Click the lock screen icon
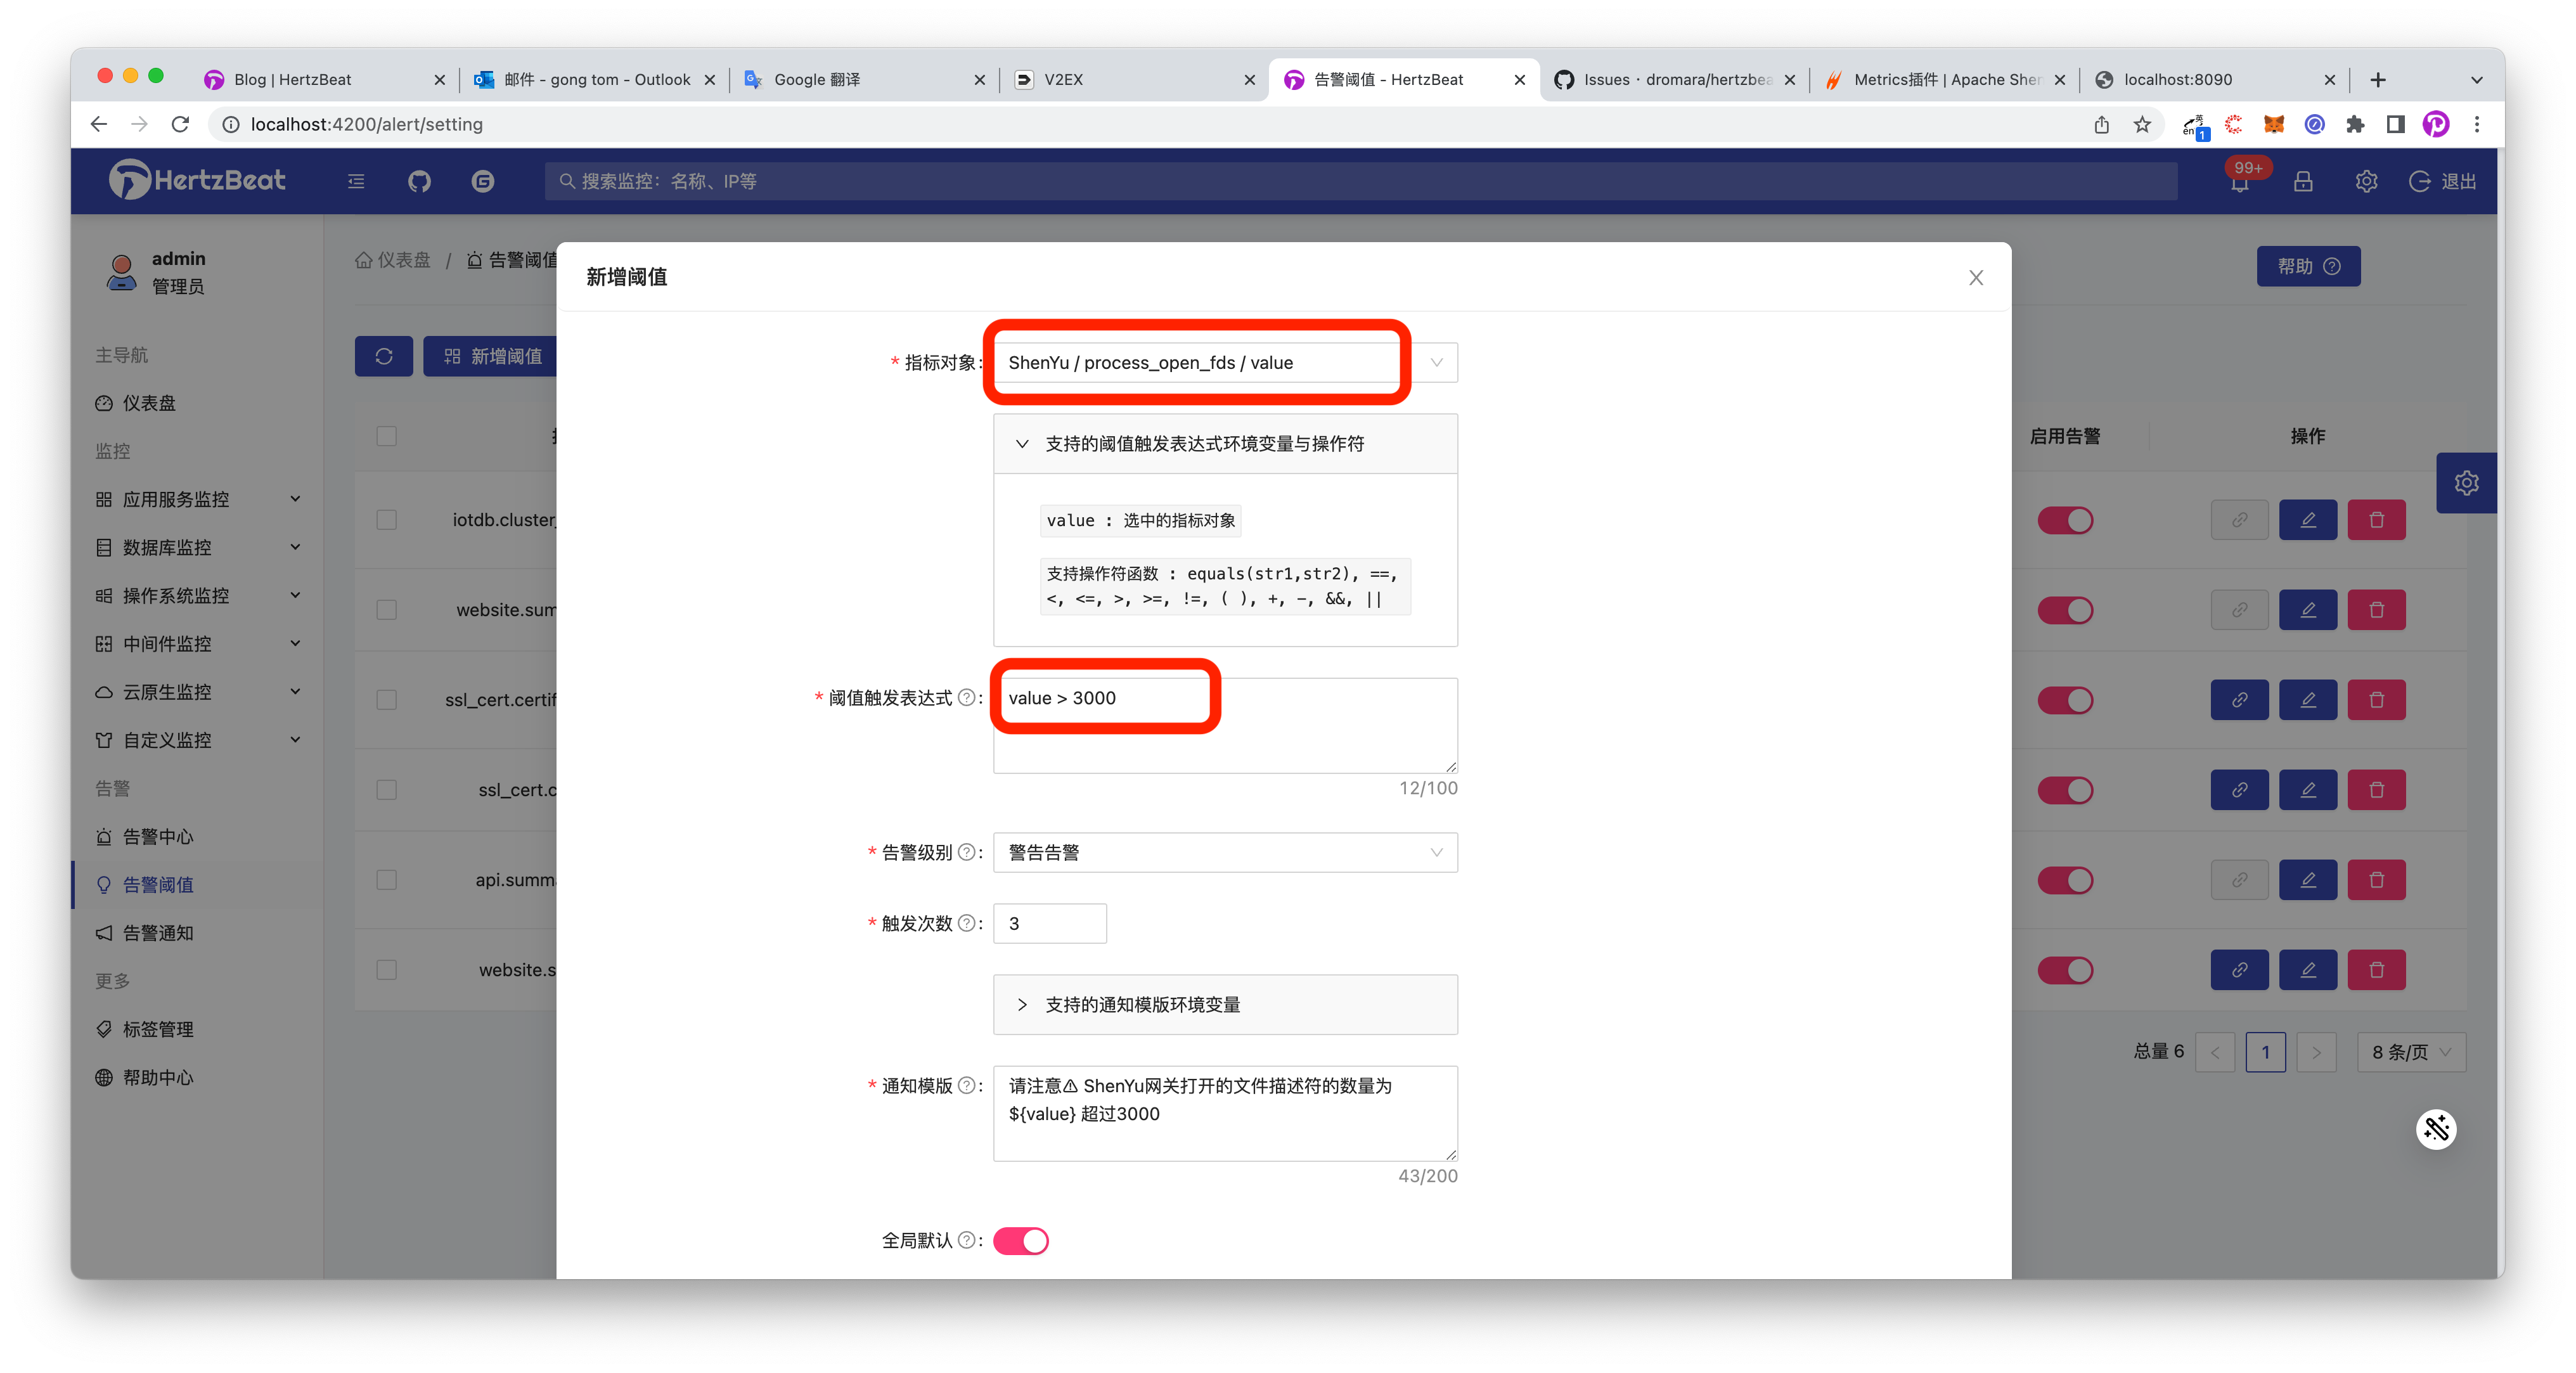 (2303, 181)
